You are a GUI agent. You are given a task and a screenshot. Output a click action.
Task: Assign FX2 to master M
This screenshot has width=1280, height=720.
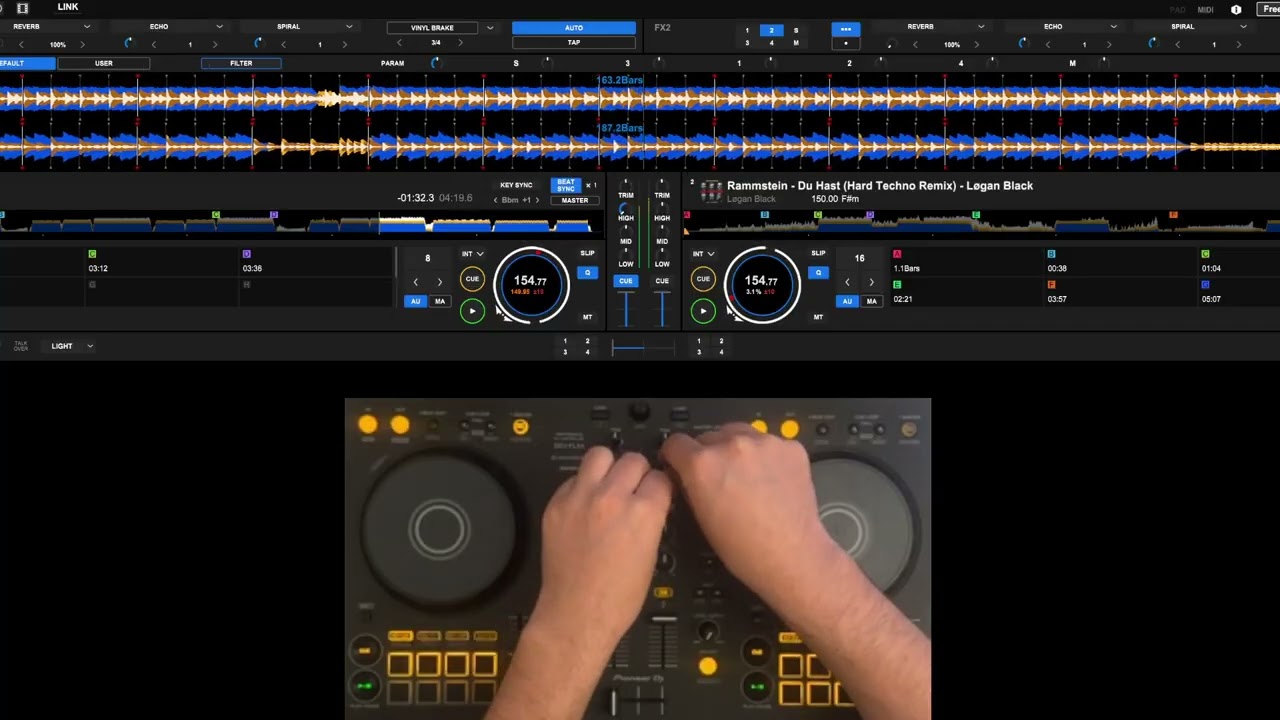point(796,43)
